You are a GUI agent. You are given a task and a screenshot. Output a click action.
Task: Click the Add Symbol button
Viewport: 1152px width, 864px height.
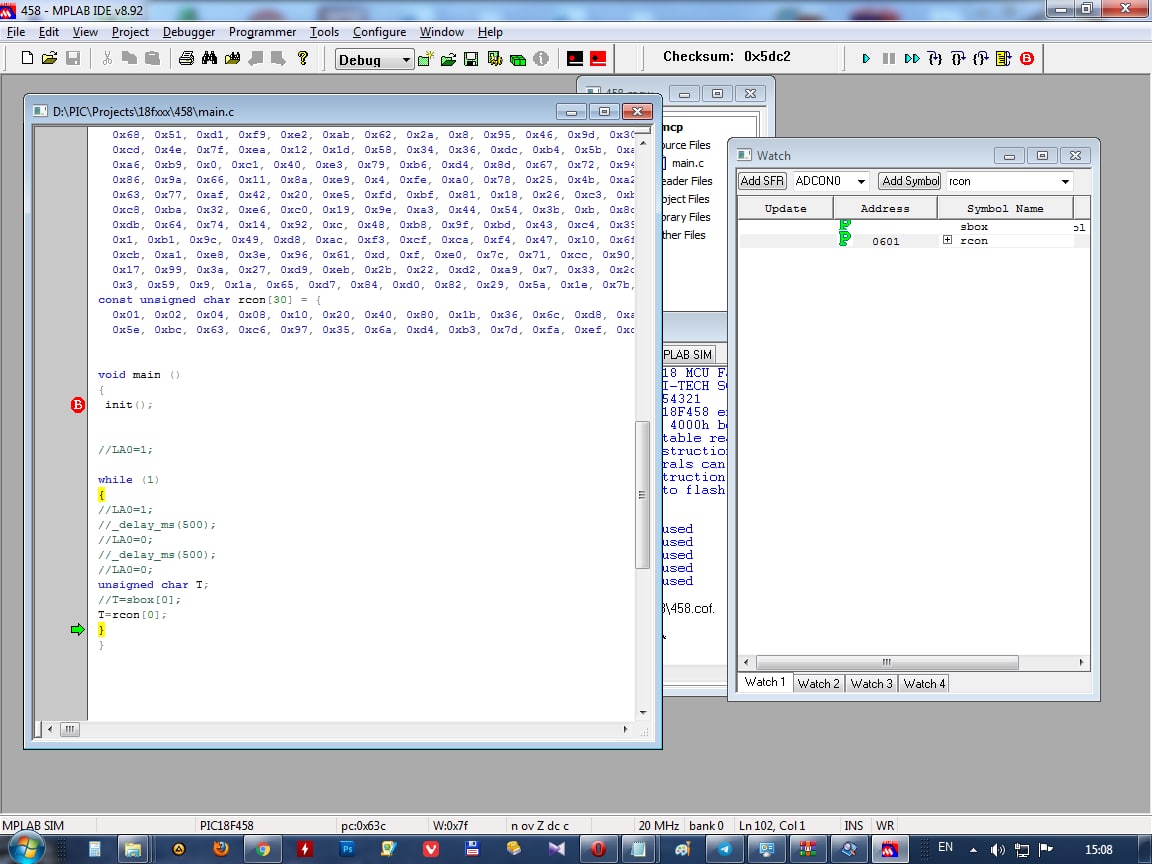(x=910, y=181)
